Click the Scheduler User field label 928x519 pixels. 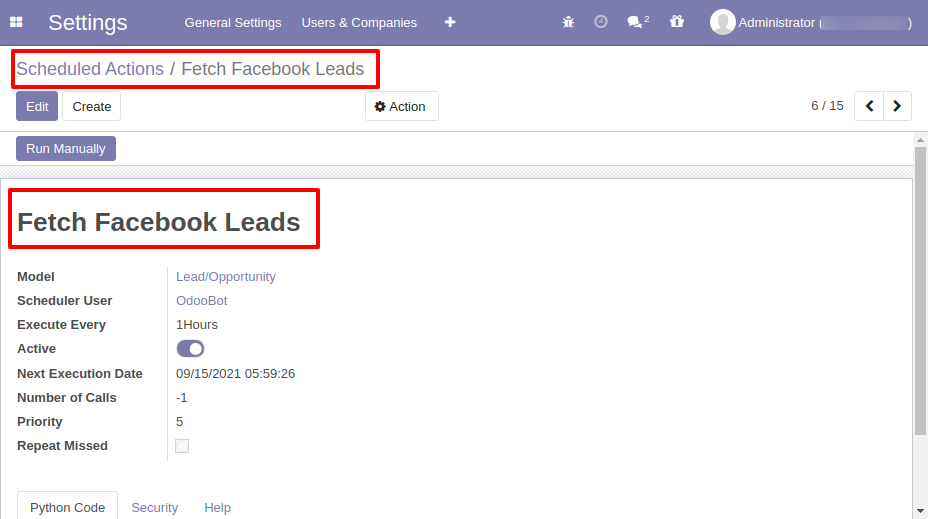coord(65,301)
